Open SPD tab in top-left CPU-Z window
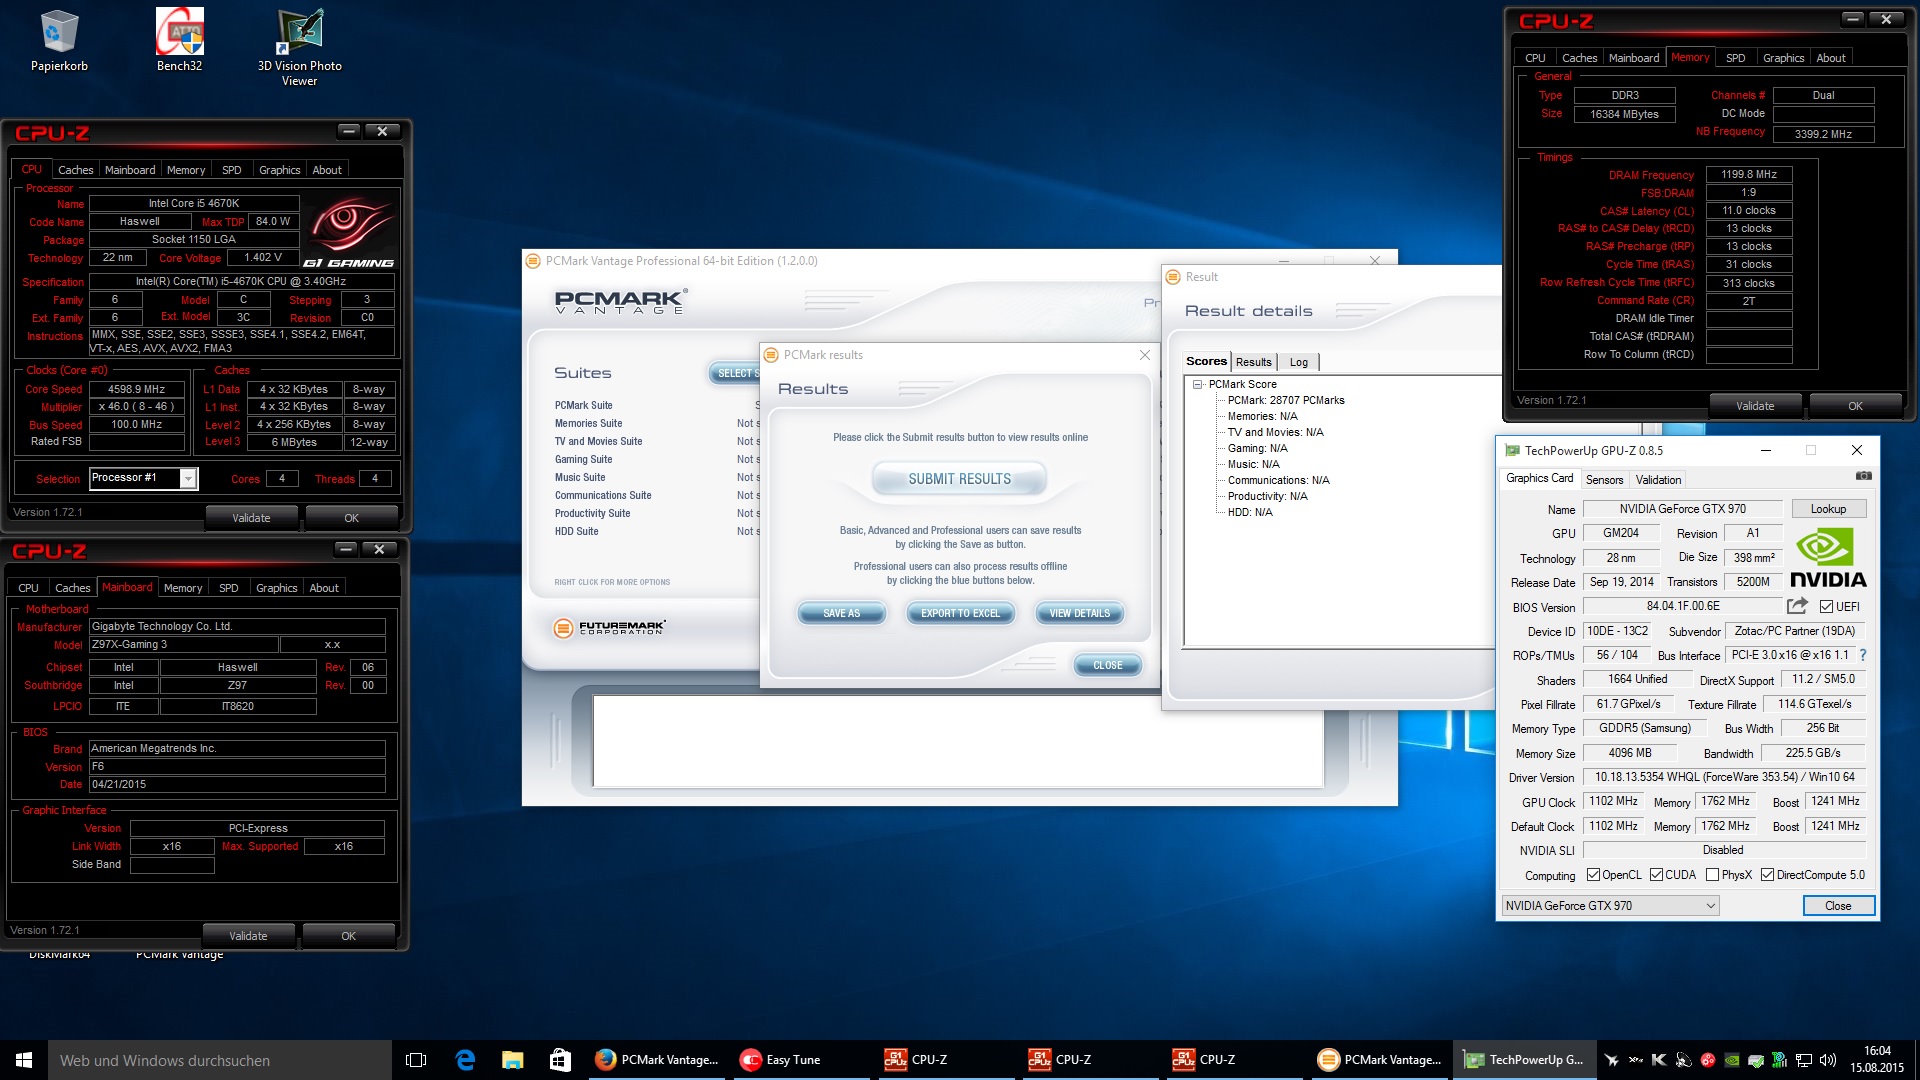Viewport: 1920px width, 1080px height. tap(231, 170)
